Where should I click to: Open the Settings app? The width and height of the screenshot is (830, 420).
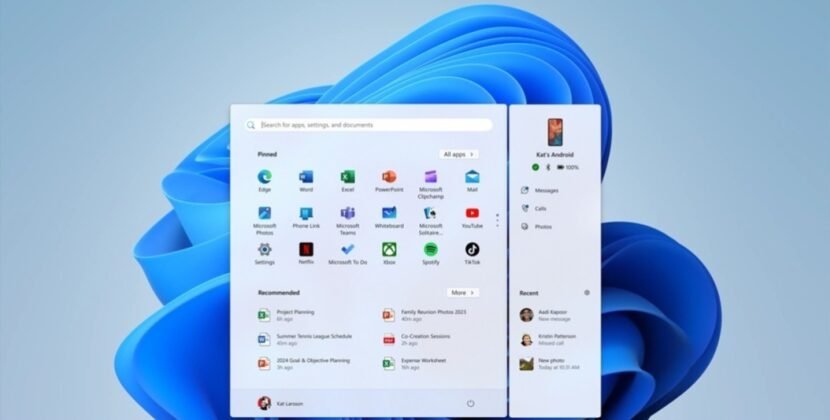264,253
